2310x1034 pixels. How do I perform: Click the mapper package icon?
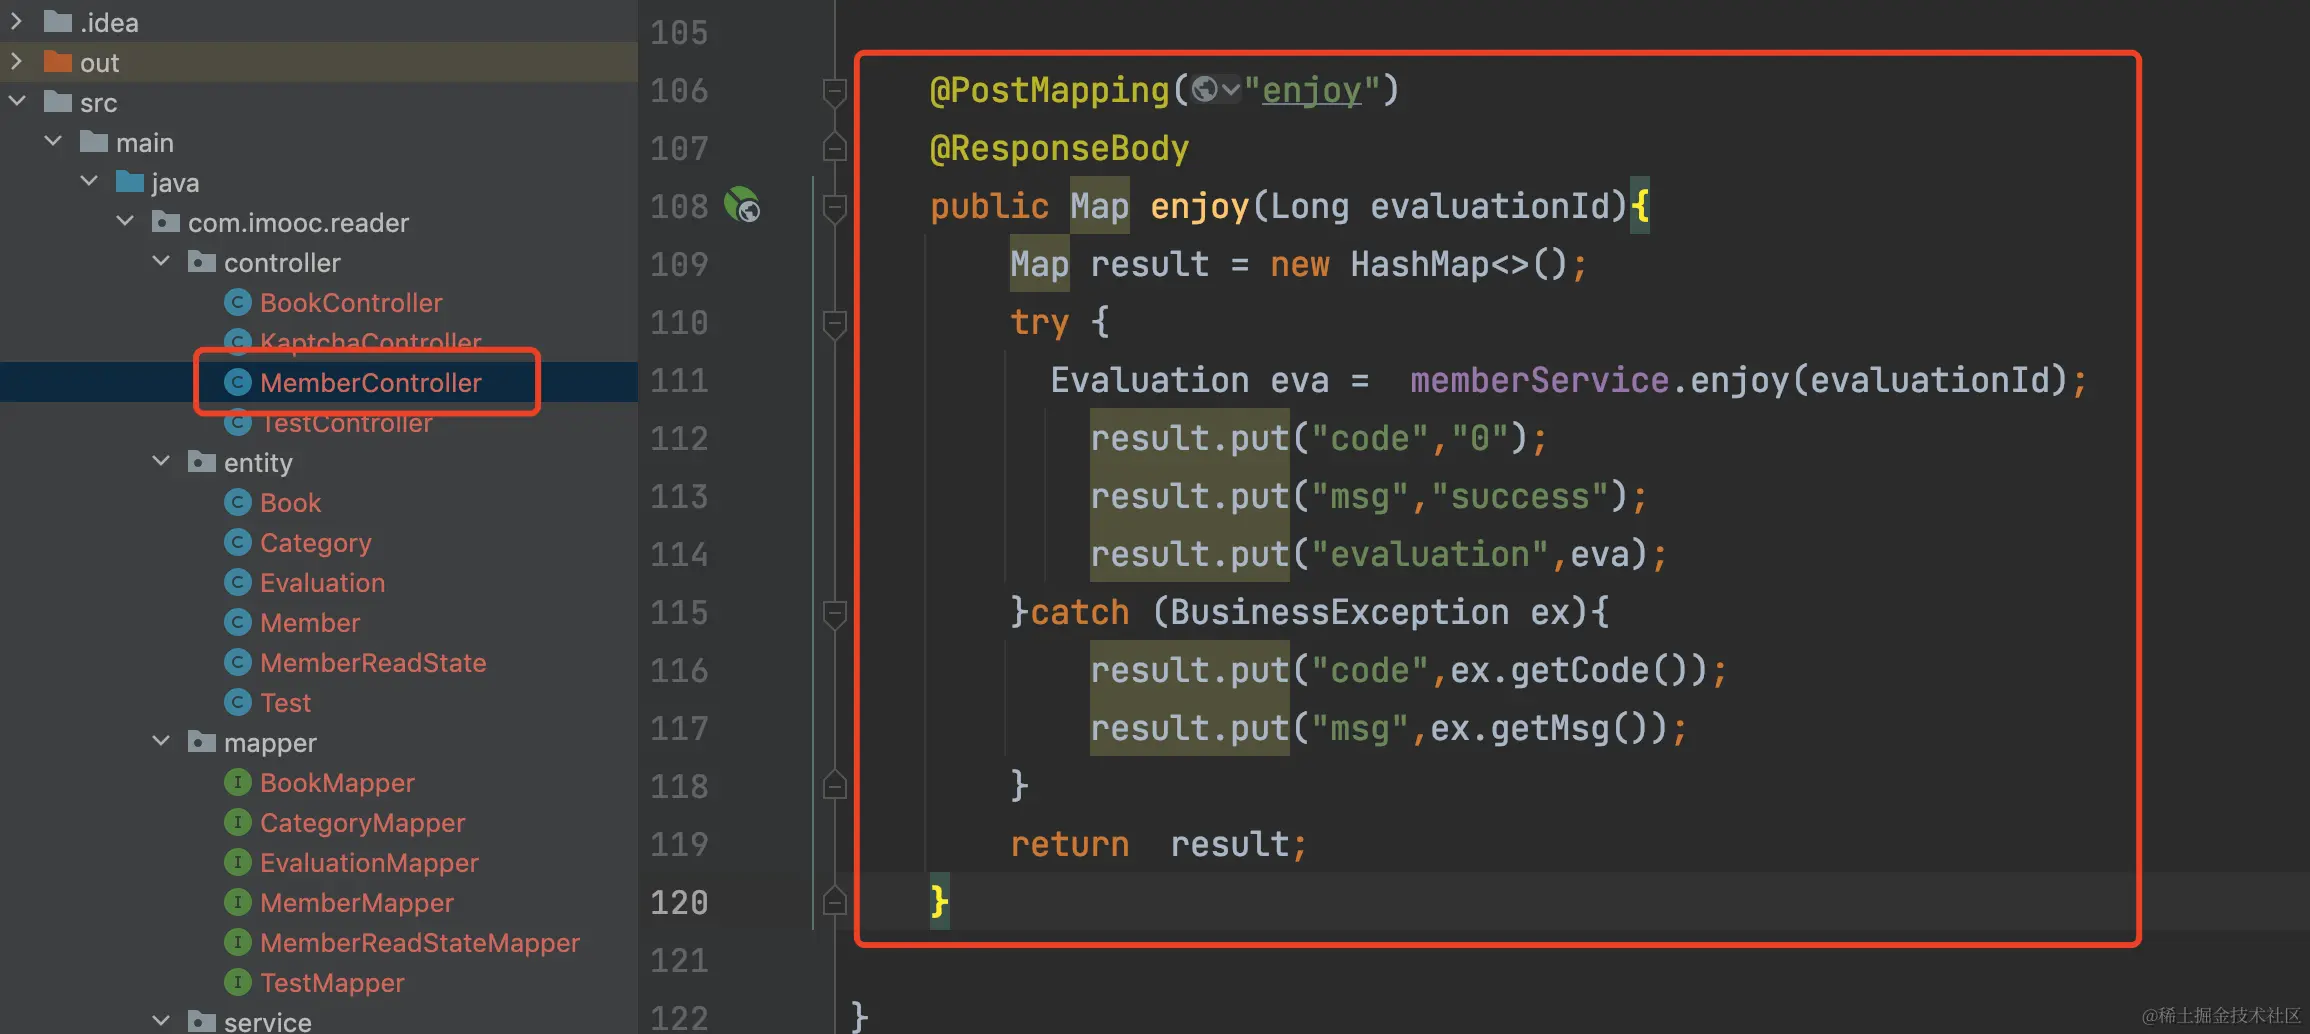(202, 742)
